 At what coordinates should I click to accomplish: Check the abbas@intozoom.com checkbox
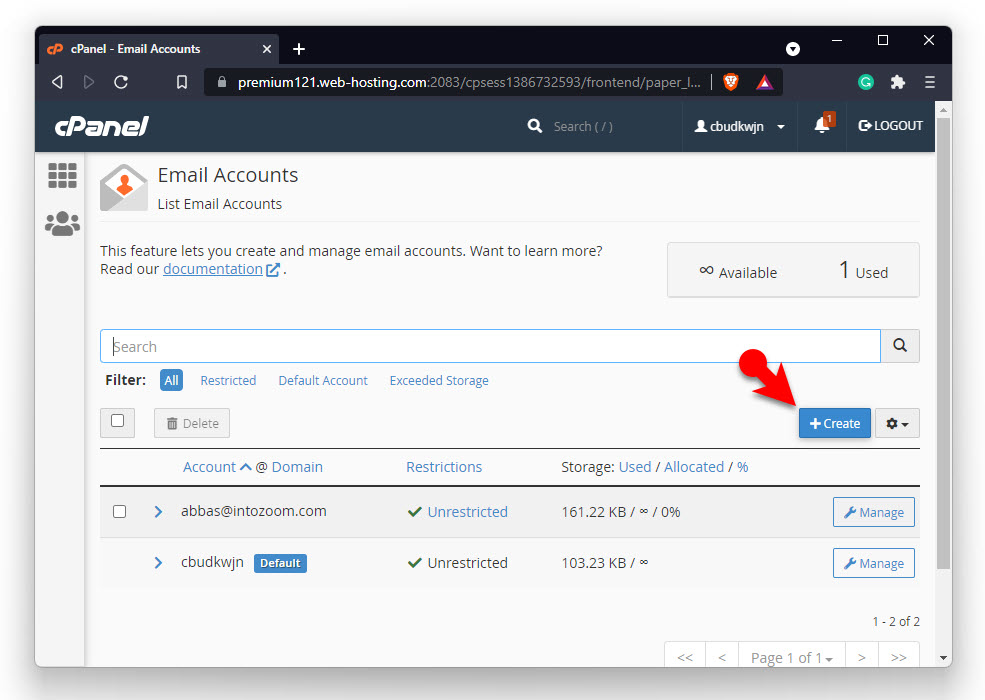pyautogui.click(x=119, y=511)
